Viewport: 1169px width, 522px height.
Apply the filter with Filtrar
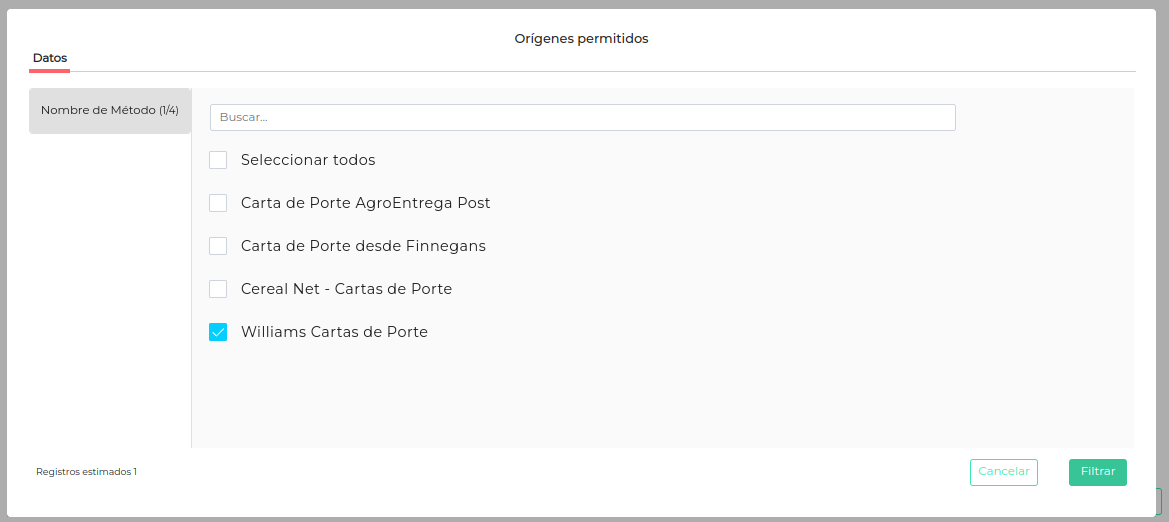[x=1097, y=472]
